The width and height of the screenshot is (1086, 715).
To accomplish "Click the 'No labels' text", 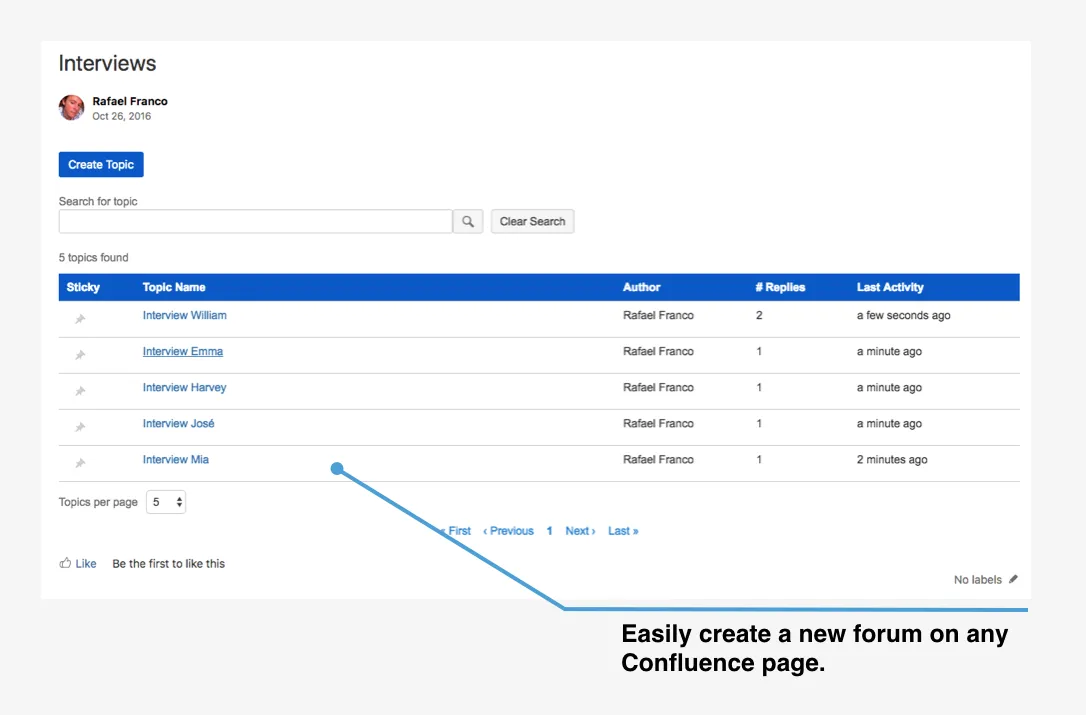I will point(978,580).
